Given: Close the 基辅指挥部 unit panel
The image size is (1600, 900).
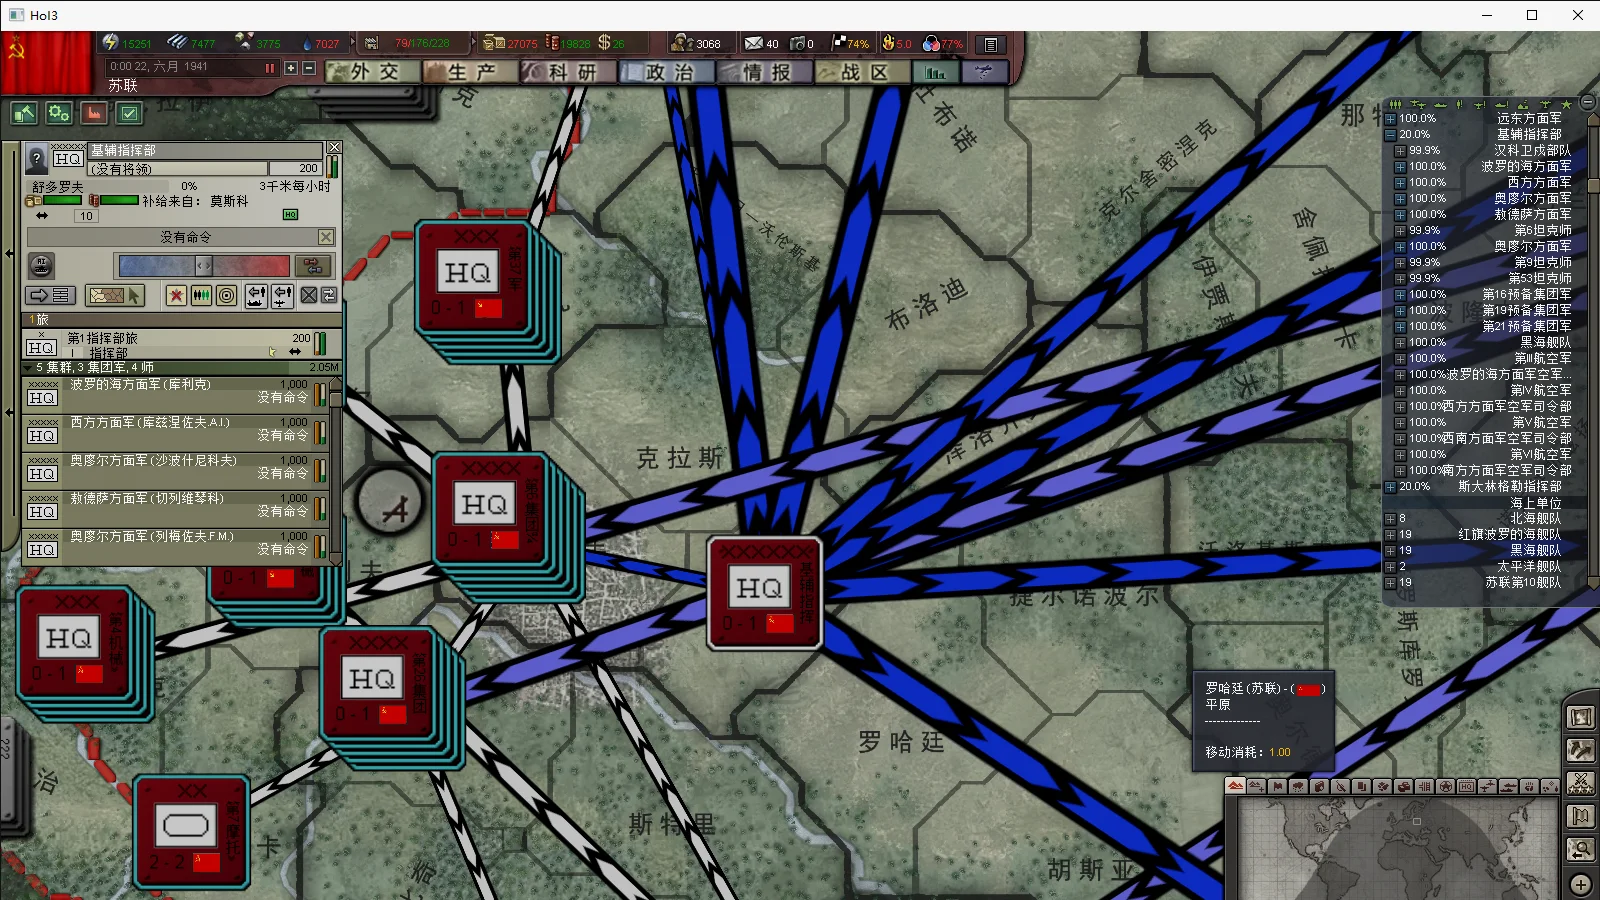Looking at the screenshot, I should tap(335, 147).
